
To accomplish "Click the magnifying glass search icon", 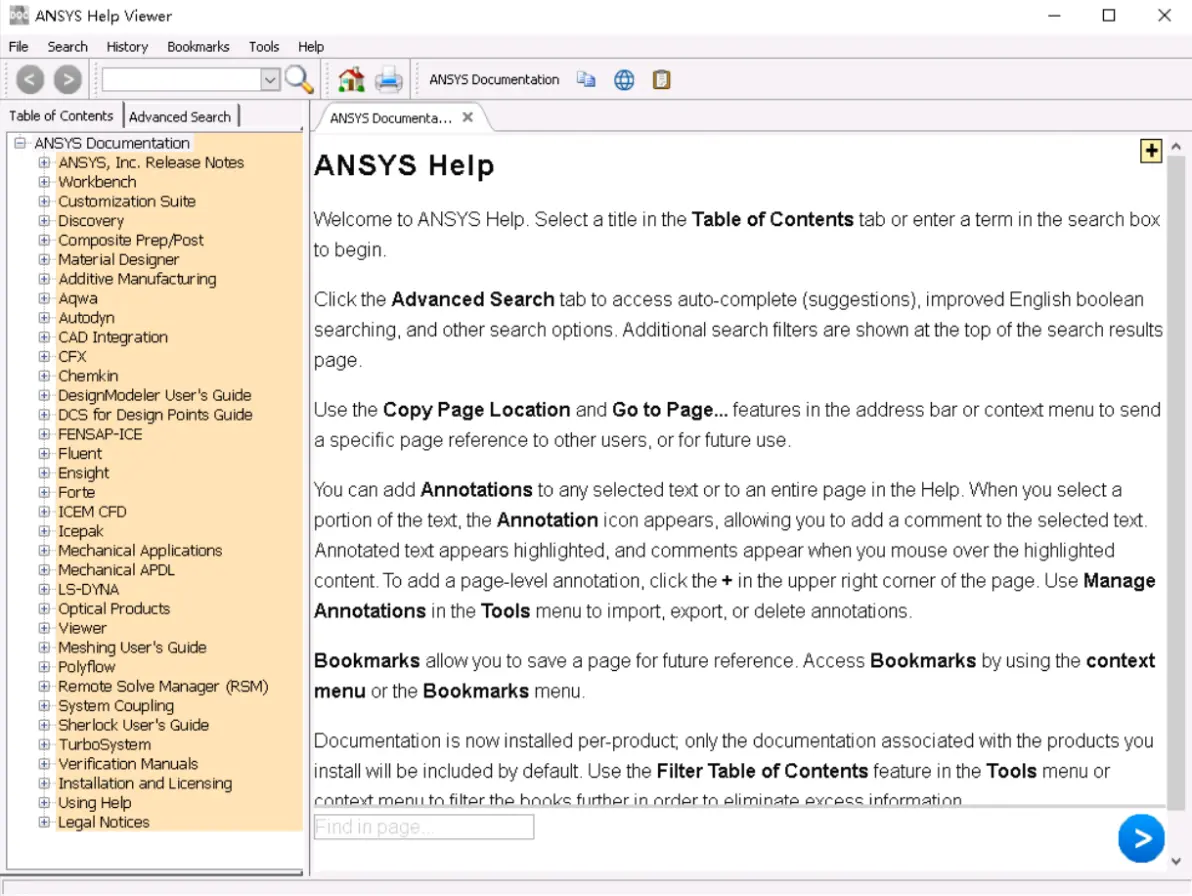I will [299, 79].
